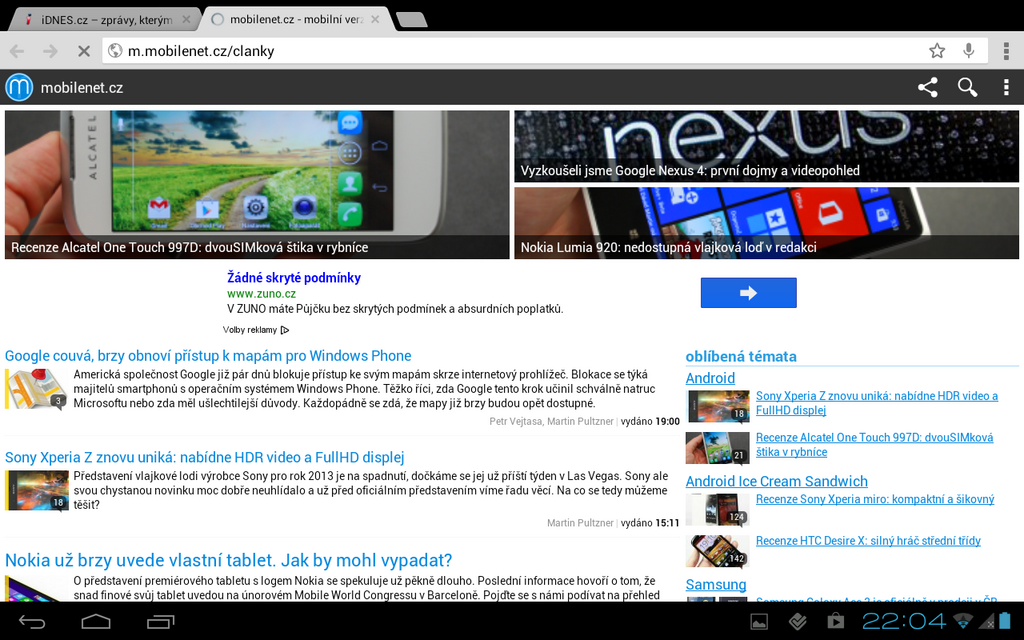Stop page loading with X button
Viewport: 1024px width, 640px height.
point(83,51)
